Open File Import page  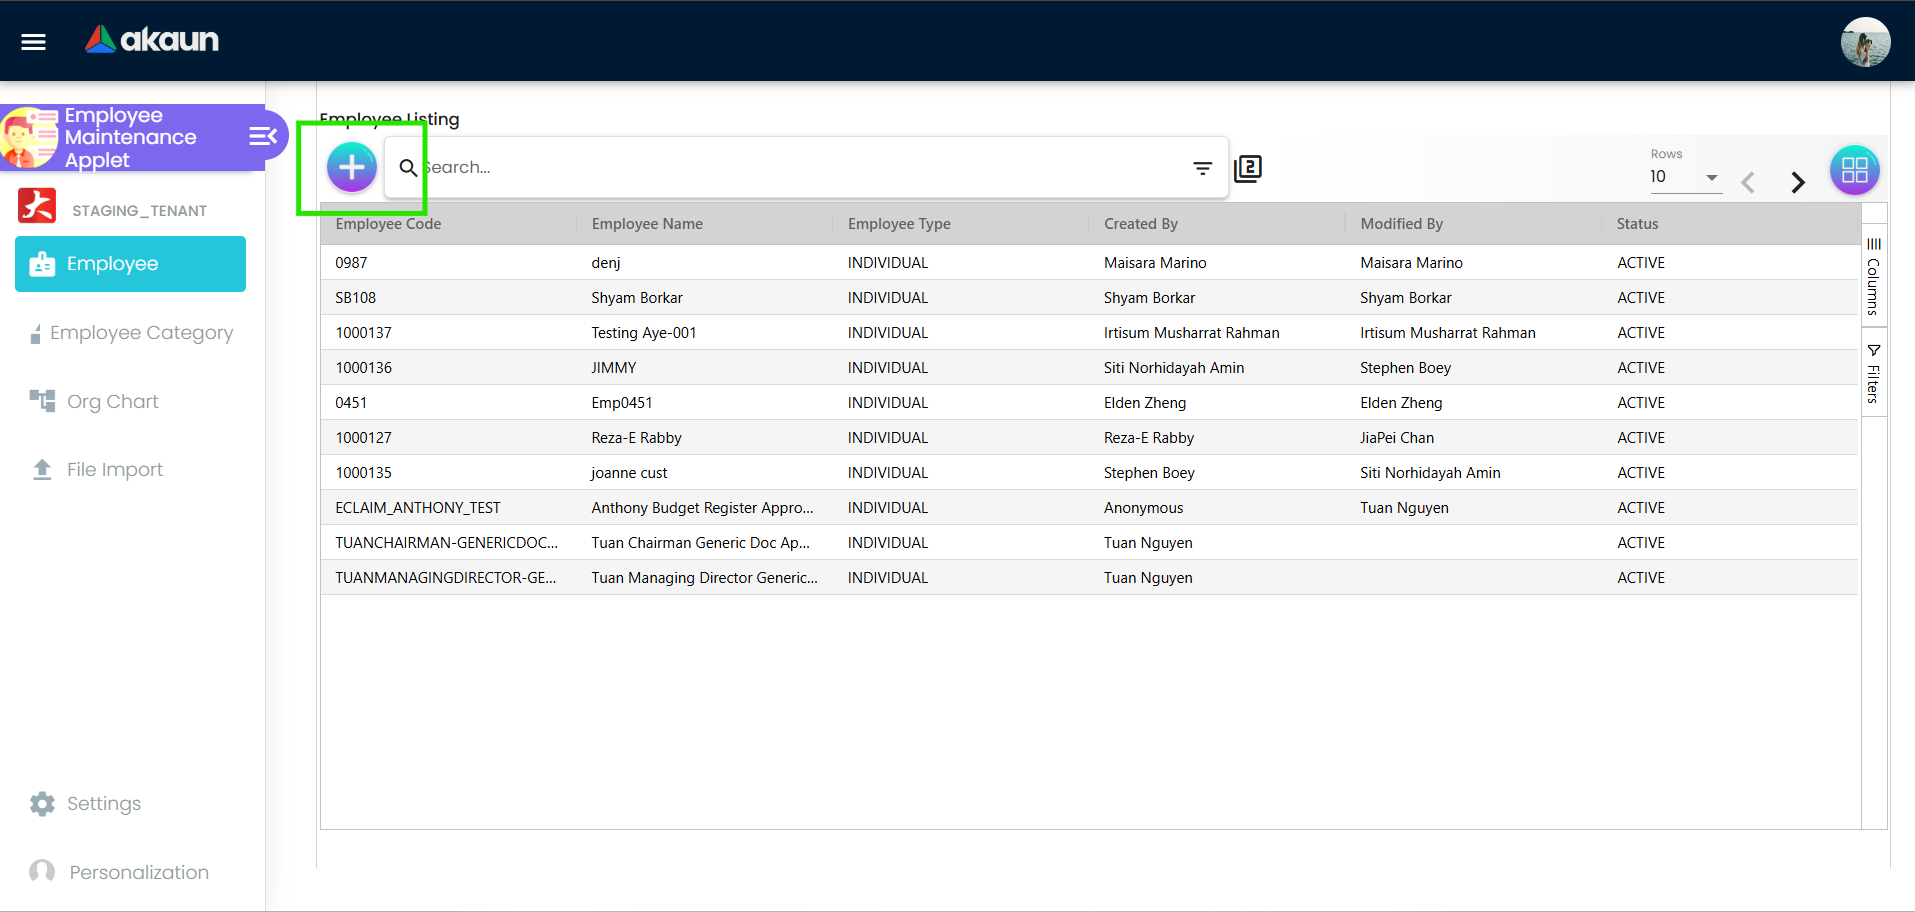point(114,470)
